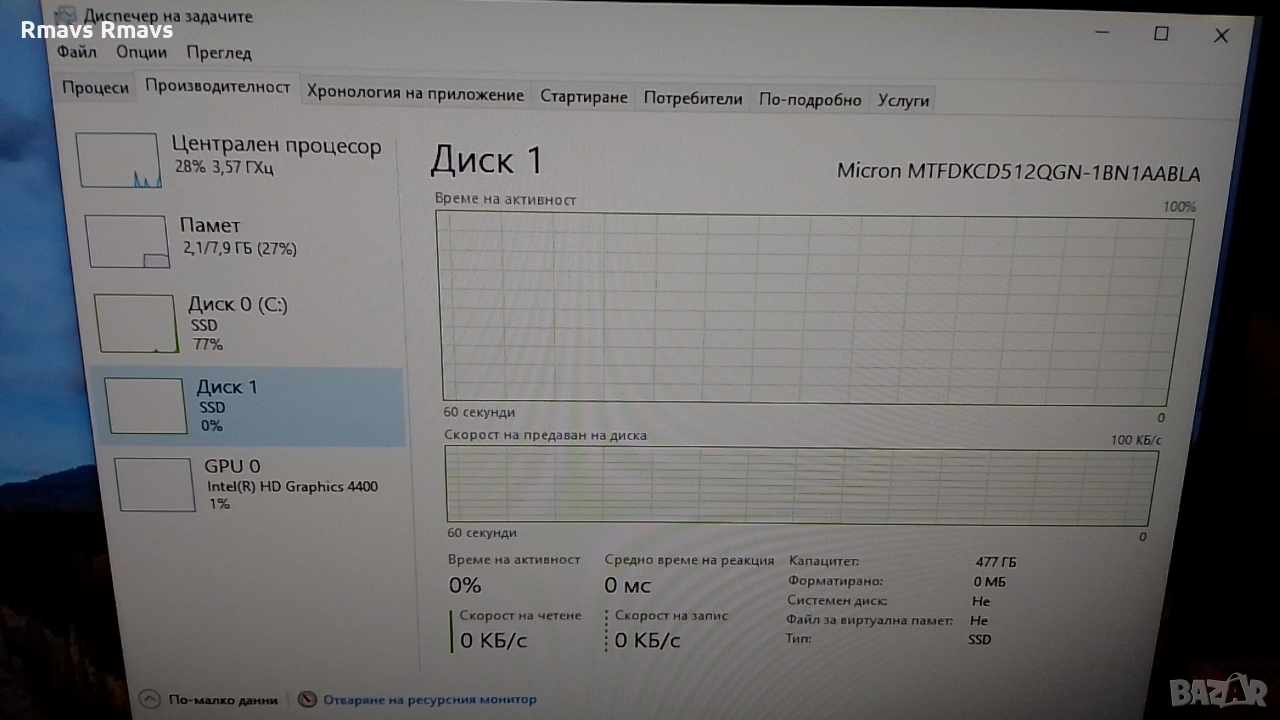The image size is (1280, 720).
Task: Click the Task Manager icon in the title bar
Action: (x=65, y=16)
